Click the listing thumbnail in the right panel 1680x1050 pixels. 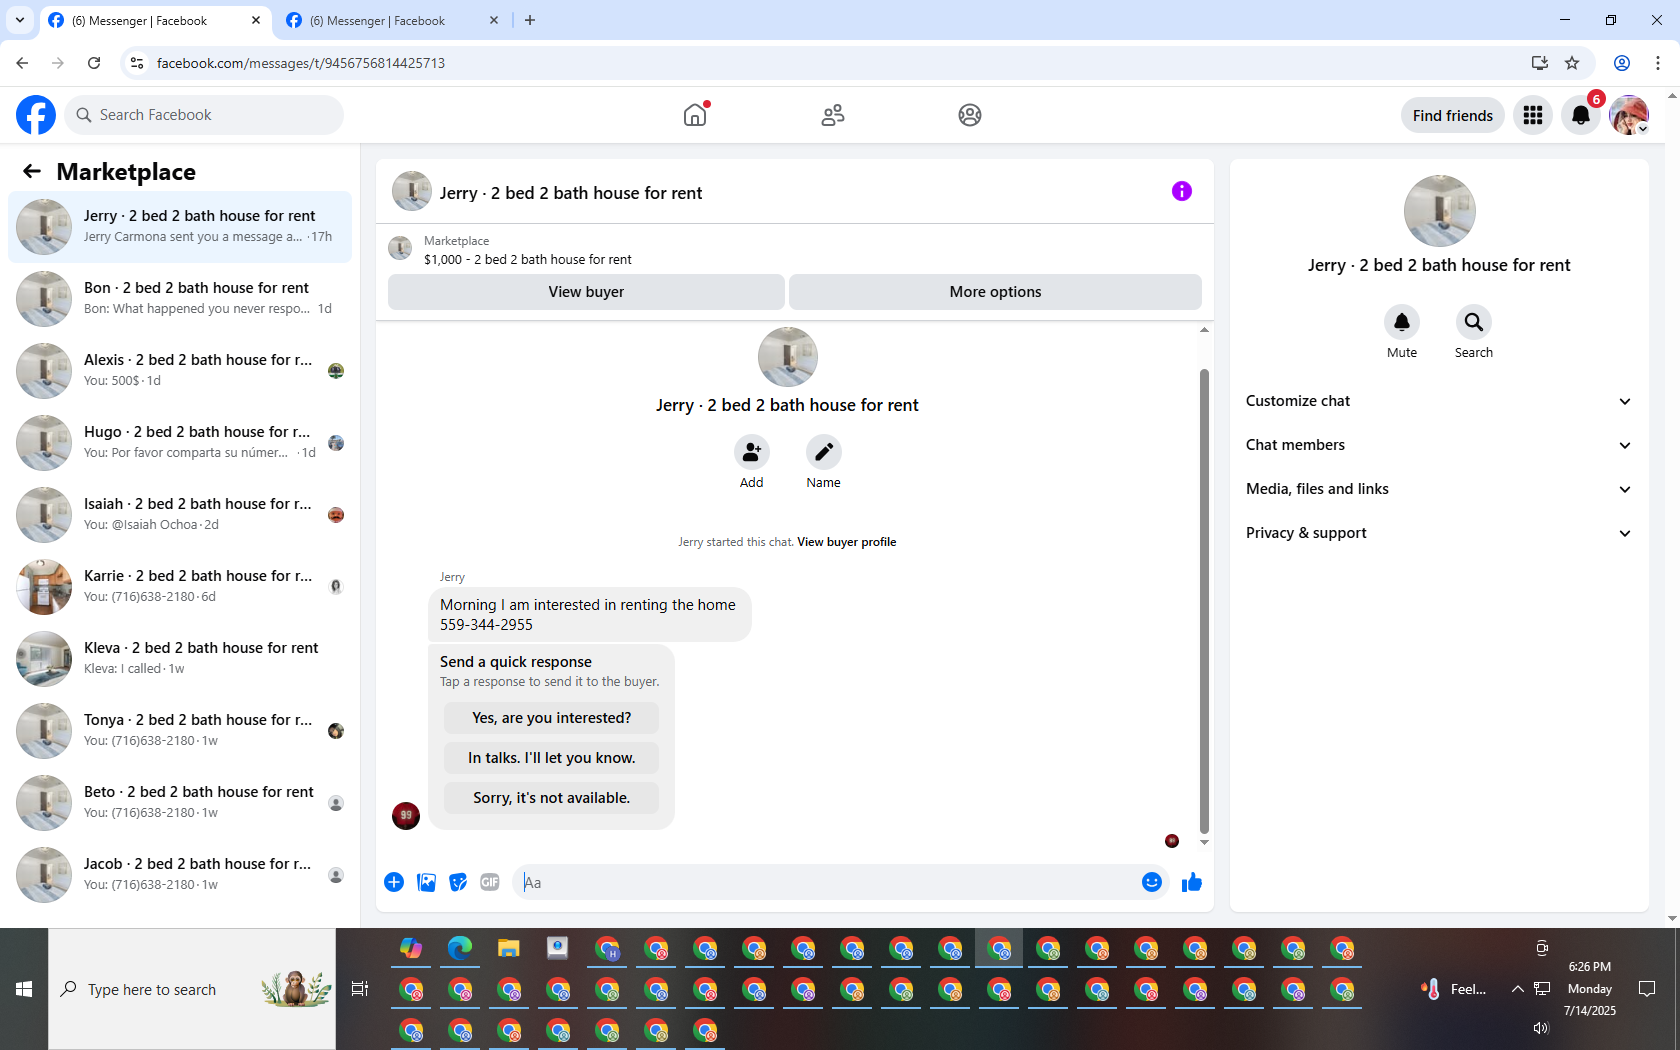[x=1439, y=211]
